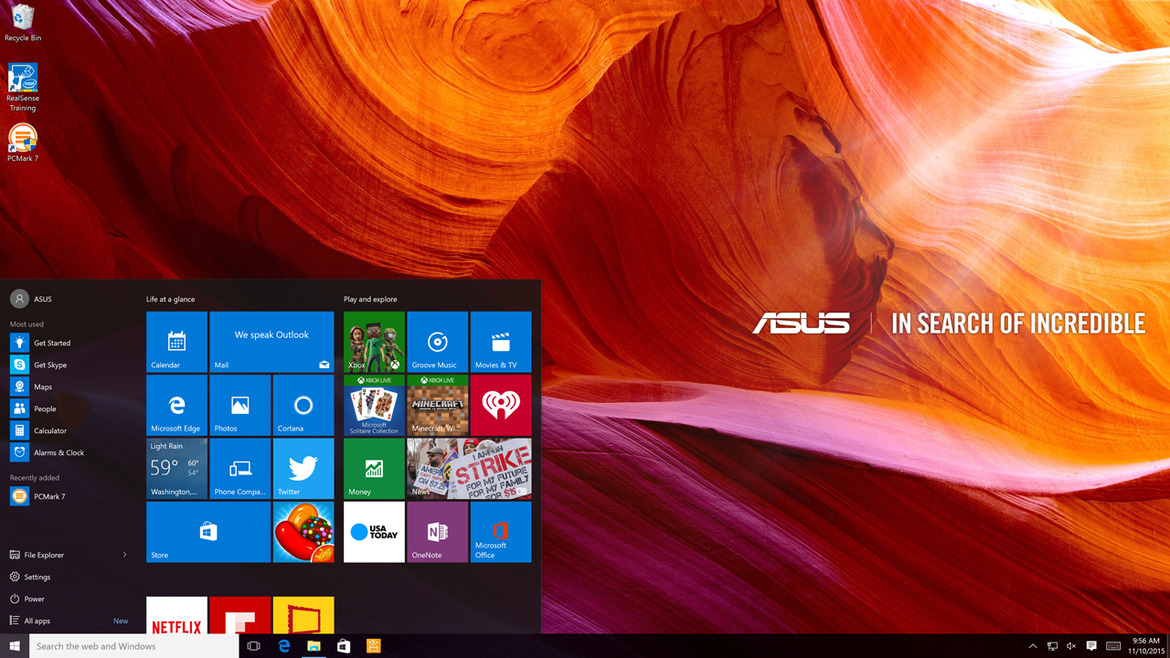Open the Xbox tile

pyautogui.click(x=375, y=342)
